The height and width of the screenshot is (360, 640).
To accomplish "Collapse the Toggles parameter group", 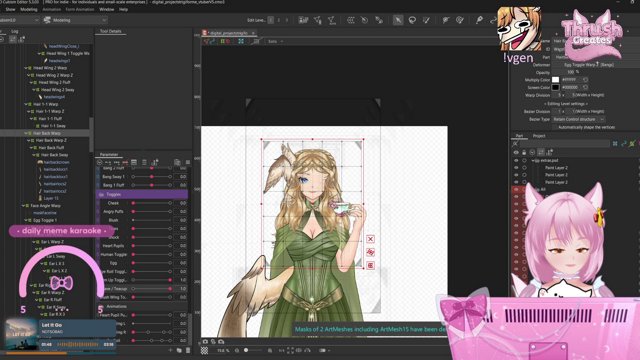I will pos(100,195).
